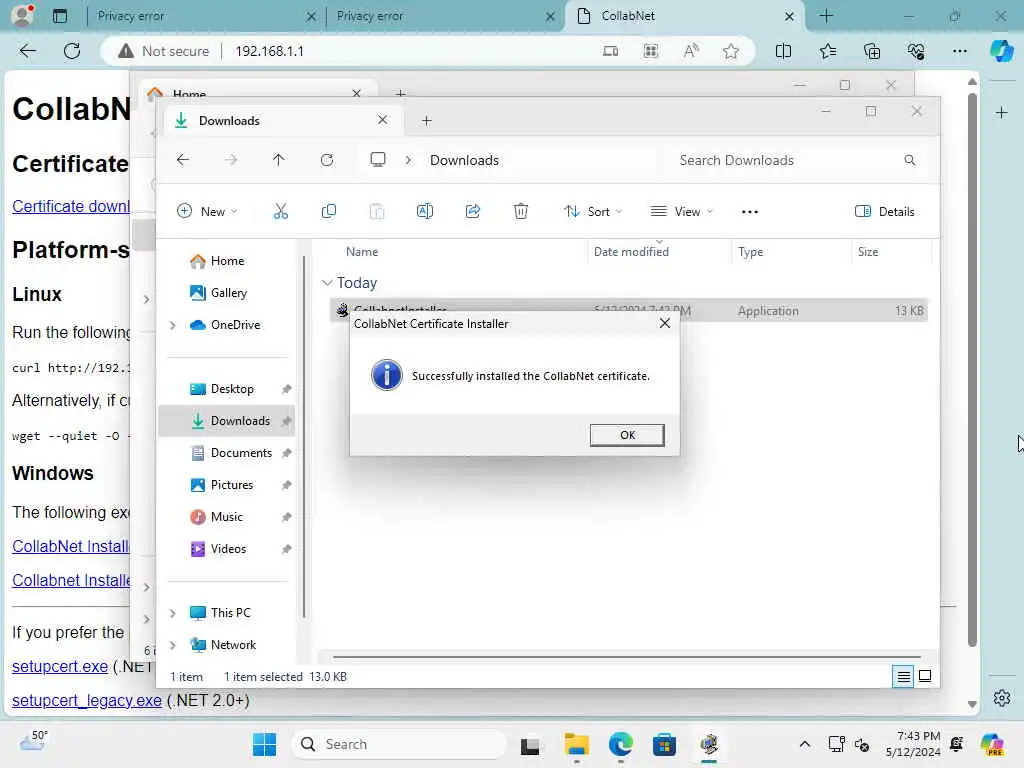Click the Not secure warning in address bar
The width and height of the screenshot is (1024, 768).
164,51
